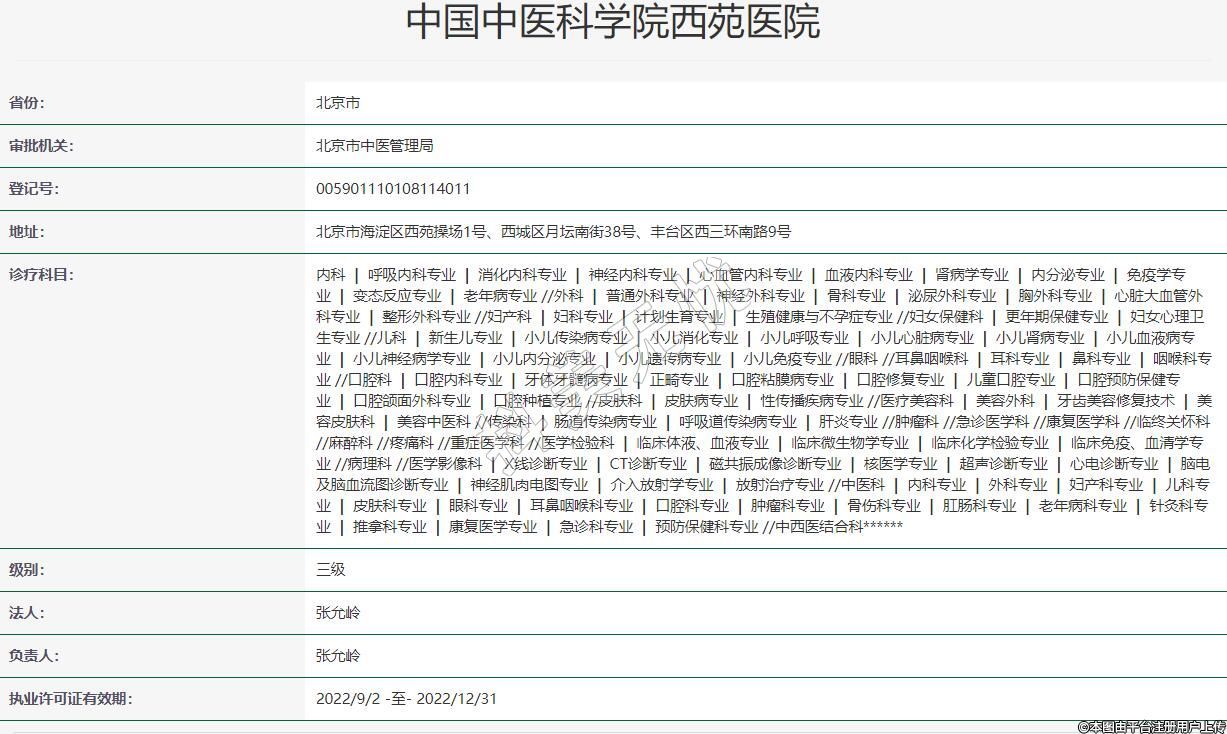Click the name 张允岭 in the 负责人 row
The width and height of the screenshot is (1227, 734).
click(x=338, y=656)
